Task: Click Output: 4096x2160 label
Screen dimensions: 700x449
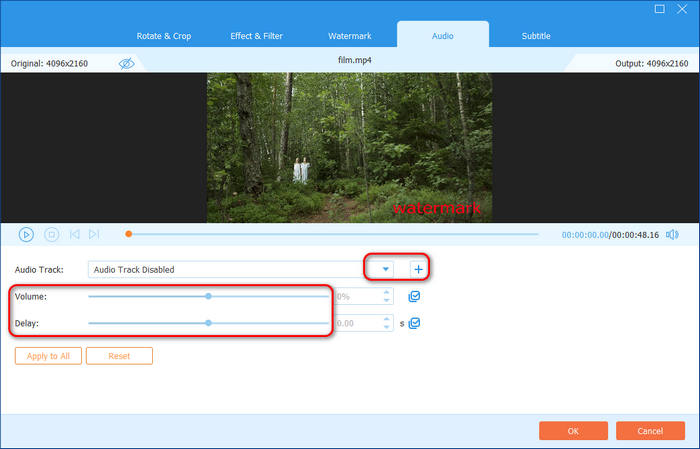Action: click(x=652, y=63)
